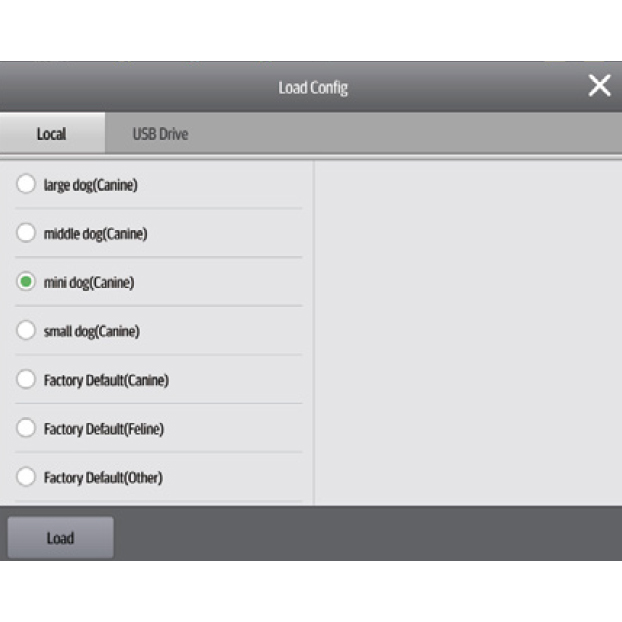Click the selected mini dog(Canine) radio button
Viewport: 622px width, 622px height.
point(27,282)
